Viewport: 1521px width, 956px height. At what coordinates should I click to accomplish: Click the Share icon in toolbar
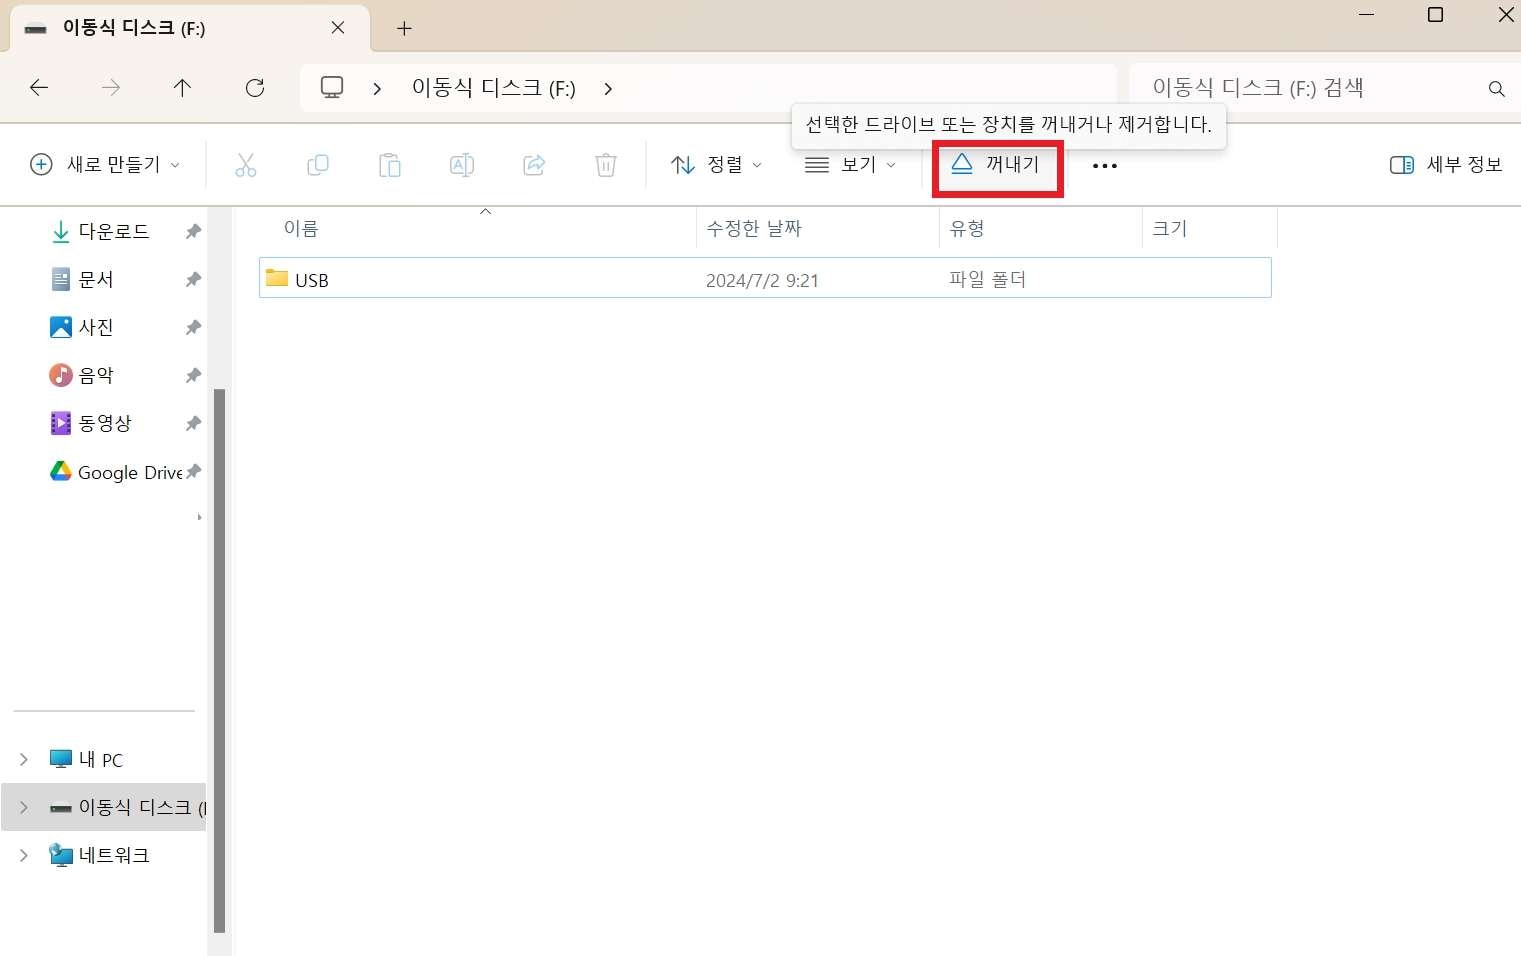coord(534,165)
